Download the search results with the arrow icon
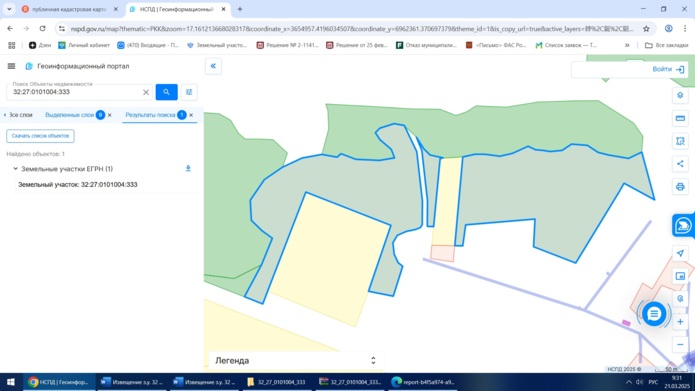 [x=188, y=168]
